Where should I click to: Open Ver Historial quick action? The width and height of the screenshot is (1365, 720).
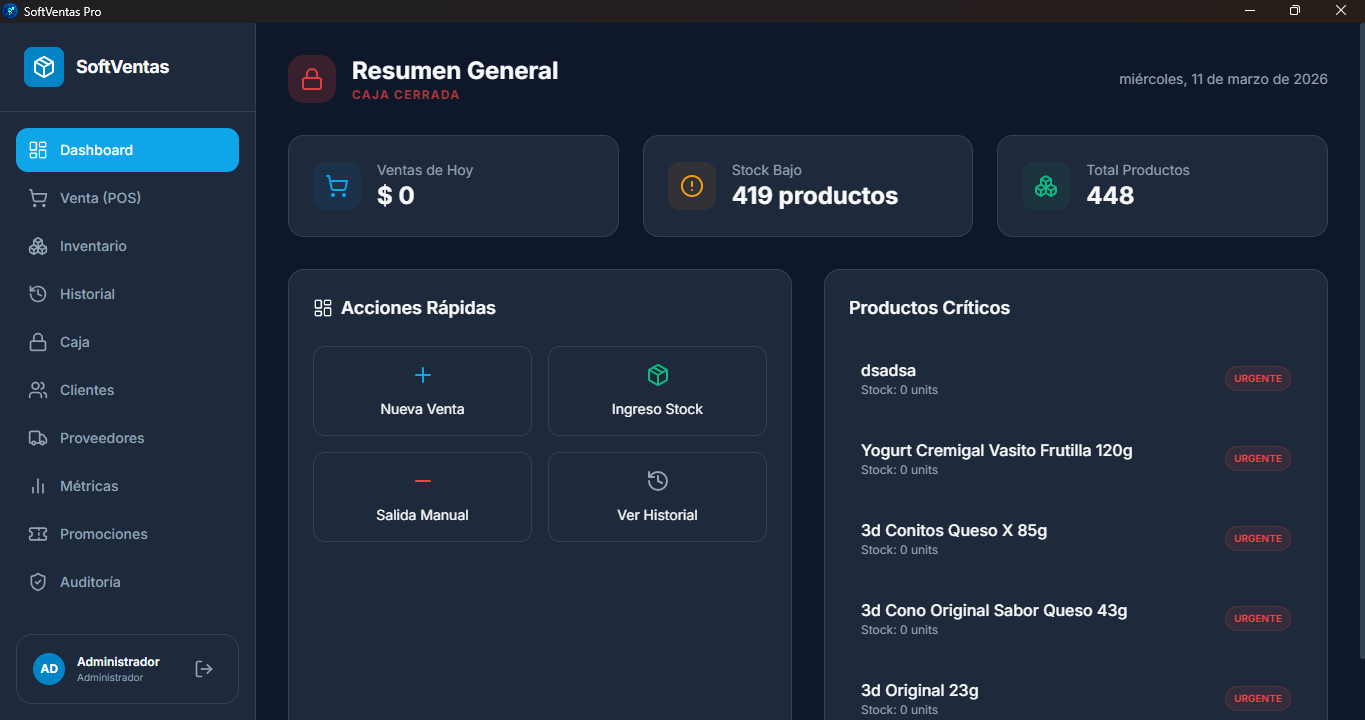pyautogui.click(x=656, y=497)
